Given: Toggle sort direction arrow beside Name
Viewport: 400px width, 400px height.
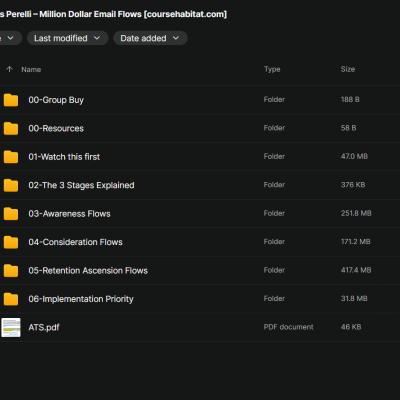Looking at the screenshot, I should [x=9, y=69].
